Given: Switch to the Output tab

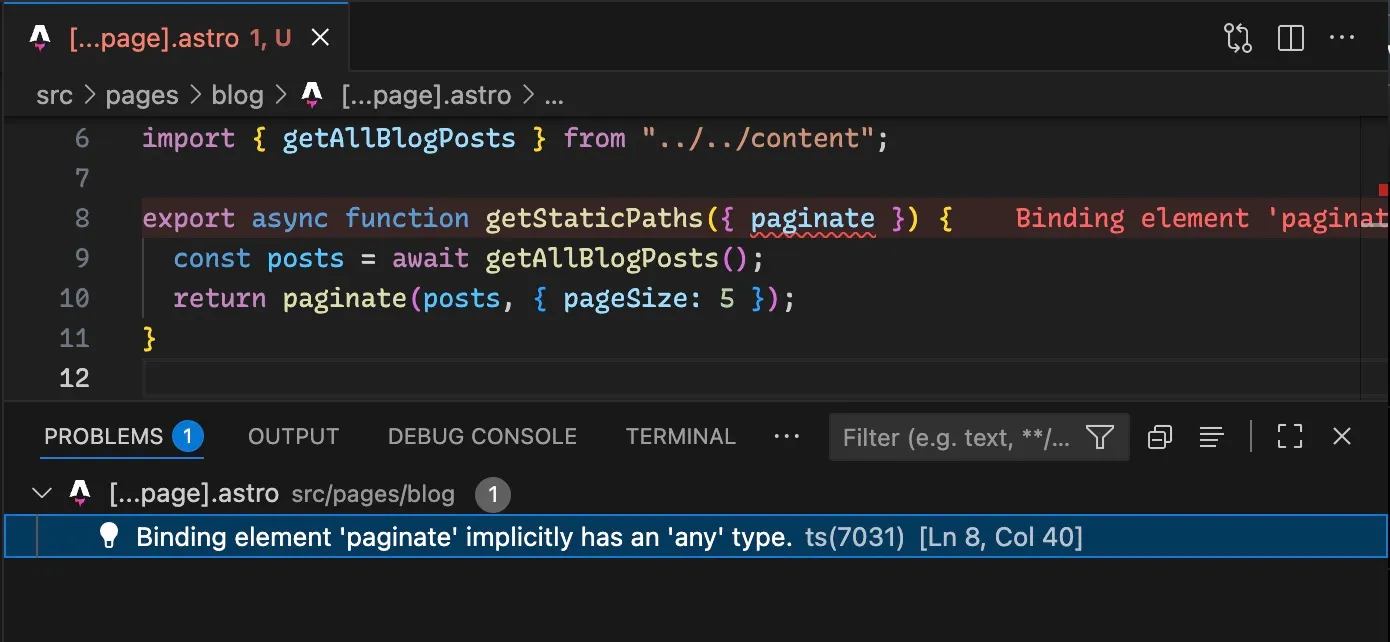Looking at the screenshot, I should (x=293, y=436).
